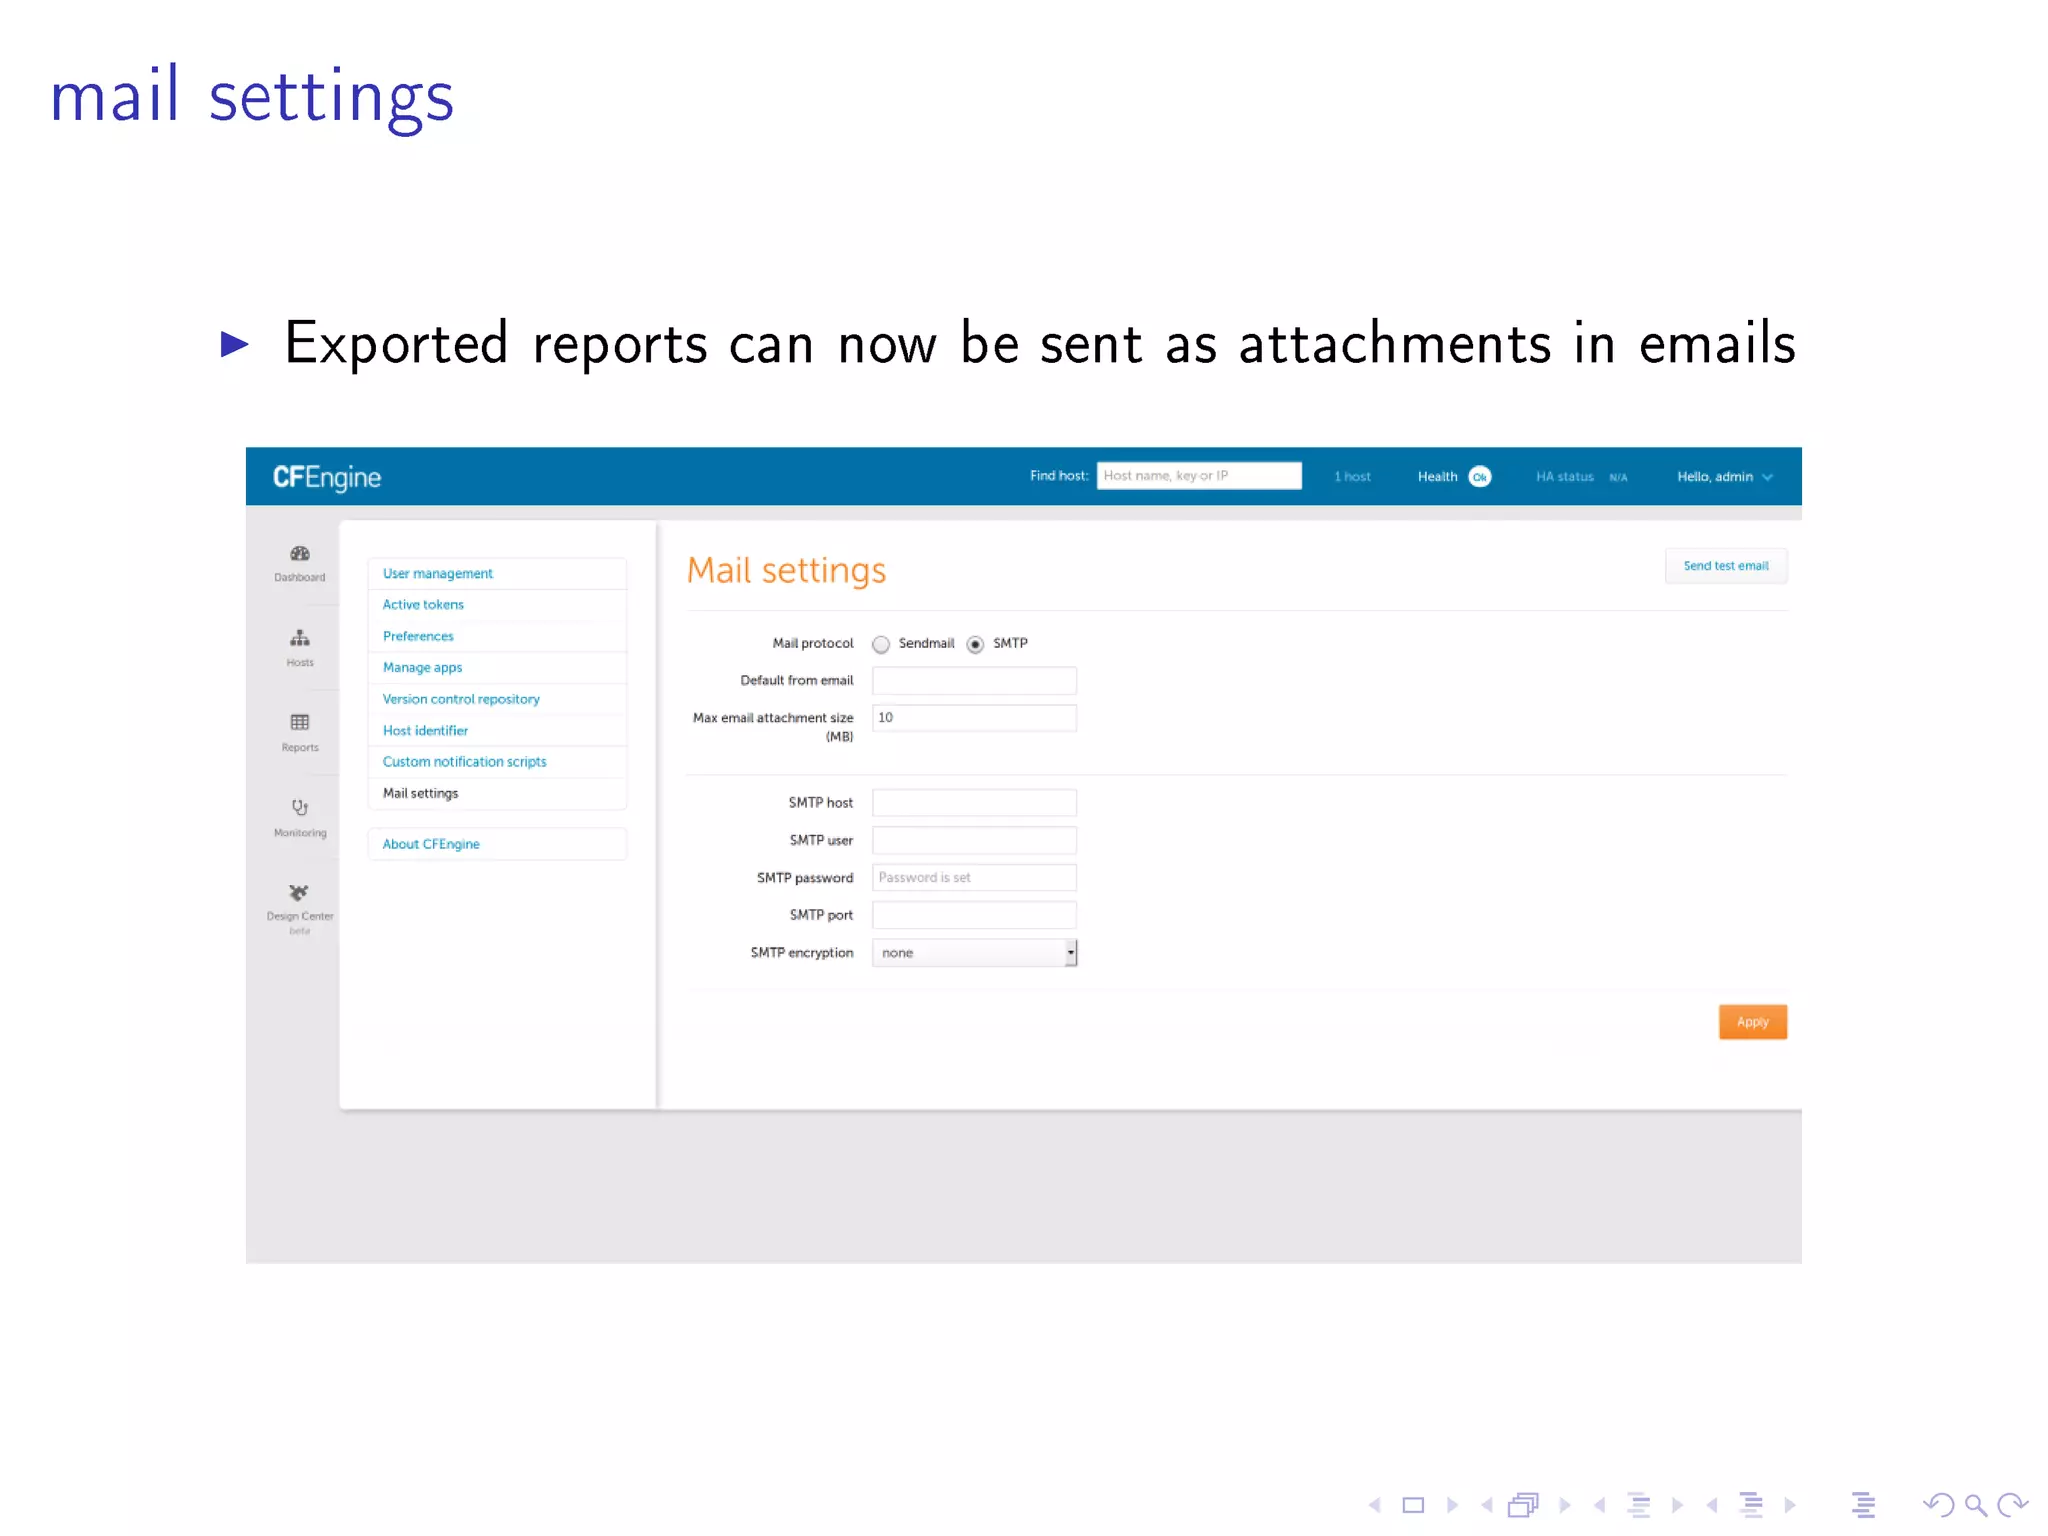Focus the SMTP user field
Screen dimensions: 2048x1536
click(x=974, y=840)
